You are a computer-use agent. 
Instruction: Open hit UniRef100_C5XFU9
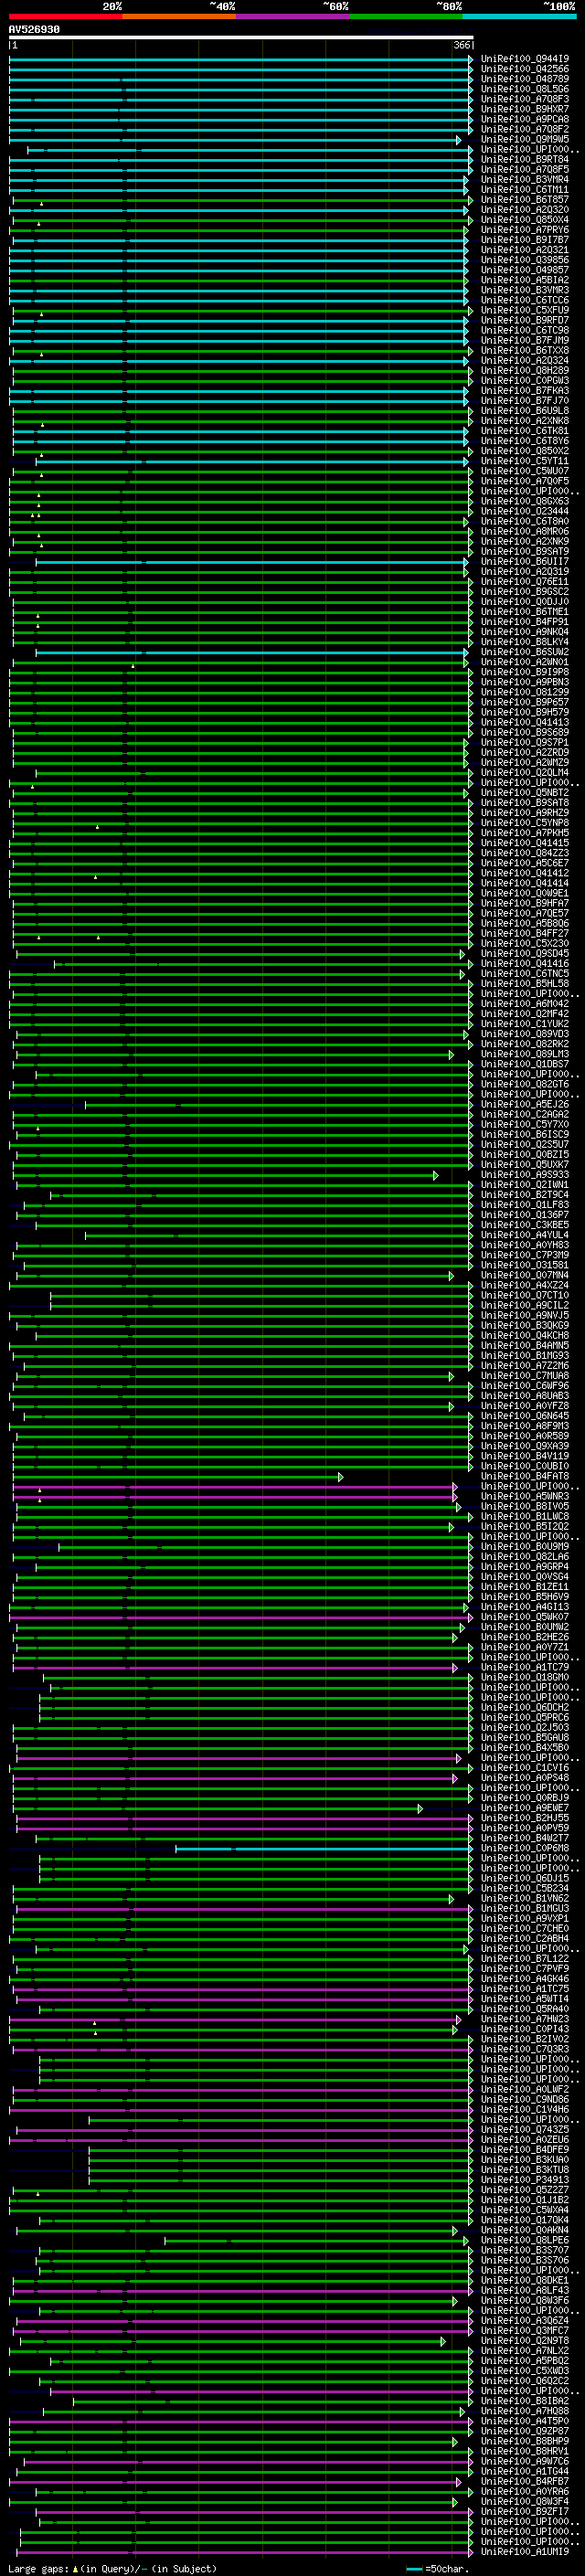(x=525, y=310)
